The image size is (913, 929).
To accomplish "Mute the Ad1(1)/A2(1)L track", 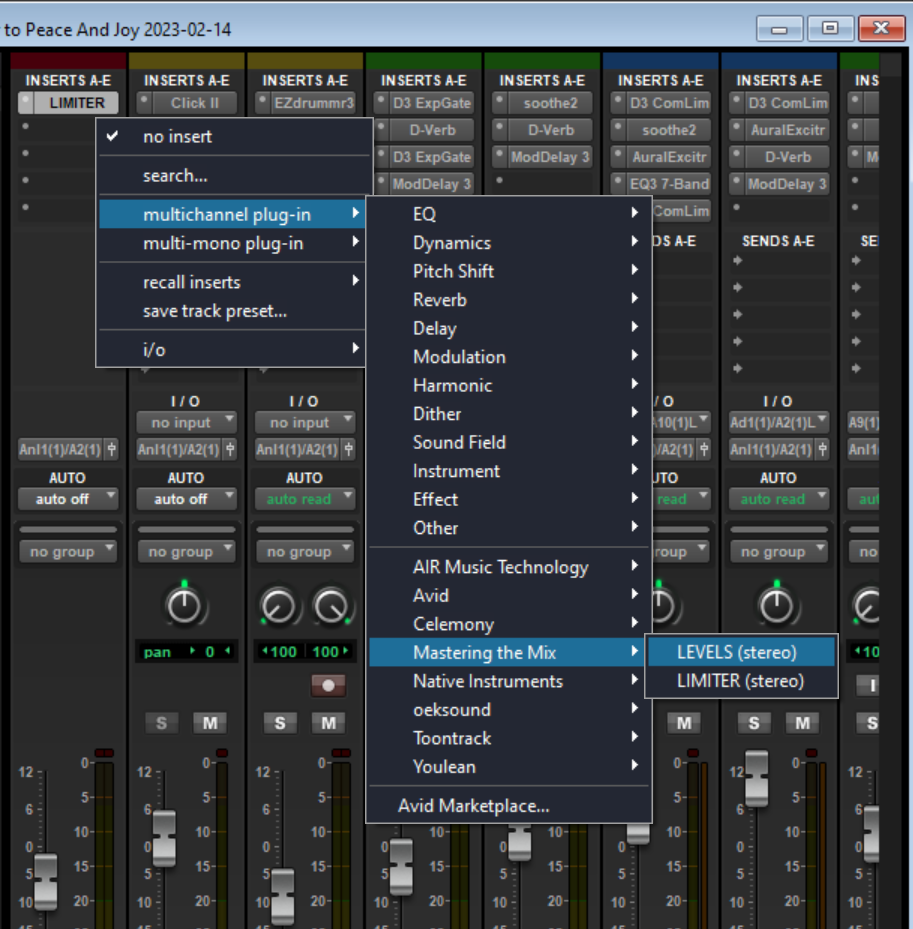I will point(802,723).
